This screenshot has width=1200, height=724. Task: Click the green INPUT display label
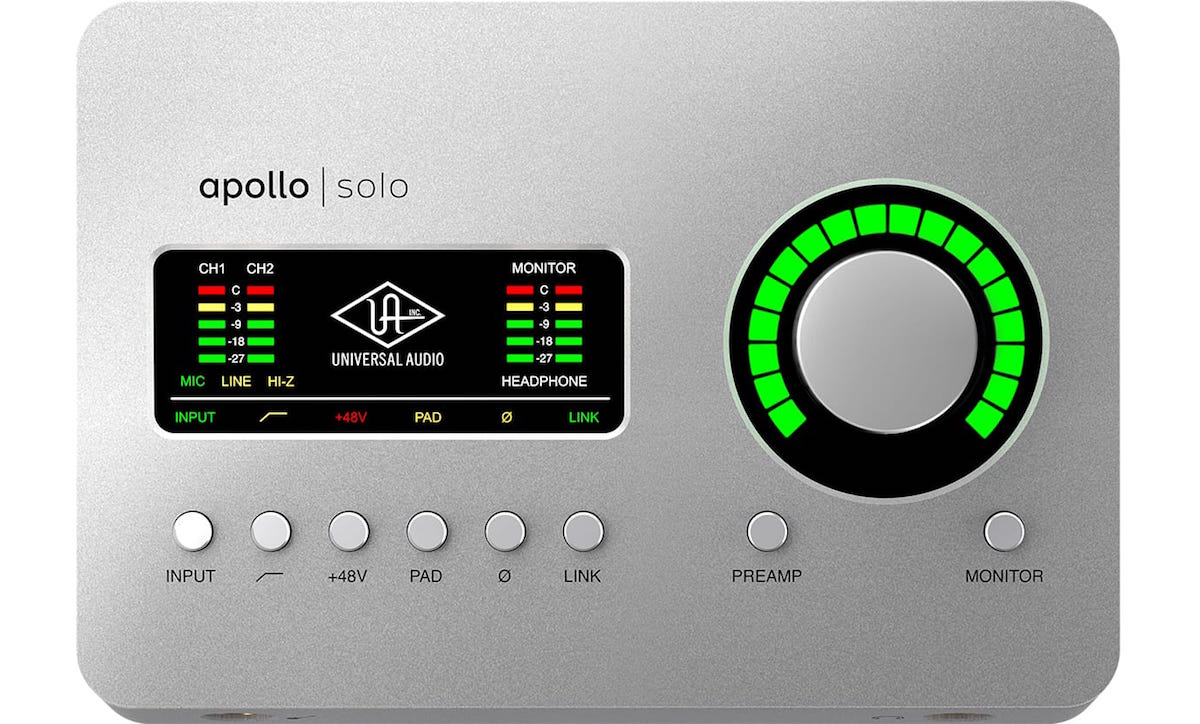(194, 417)
